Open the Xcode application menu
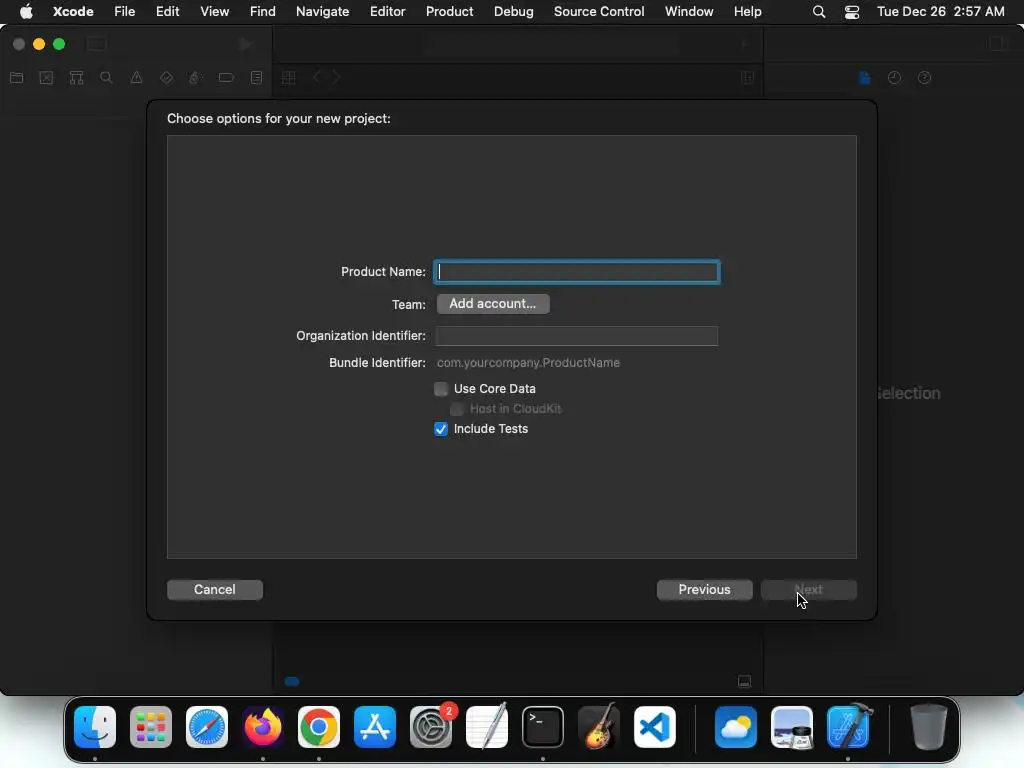1024x768 pixels. (x=73, y=12)
